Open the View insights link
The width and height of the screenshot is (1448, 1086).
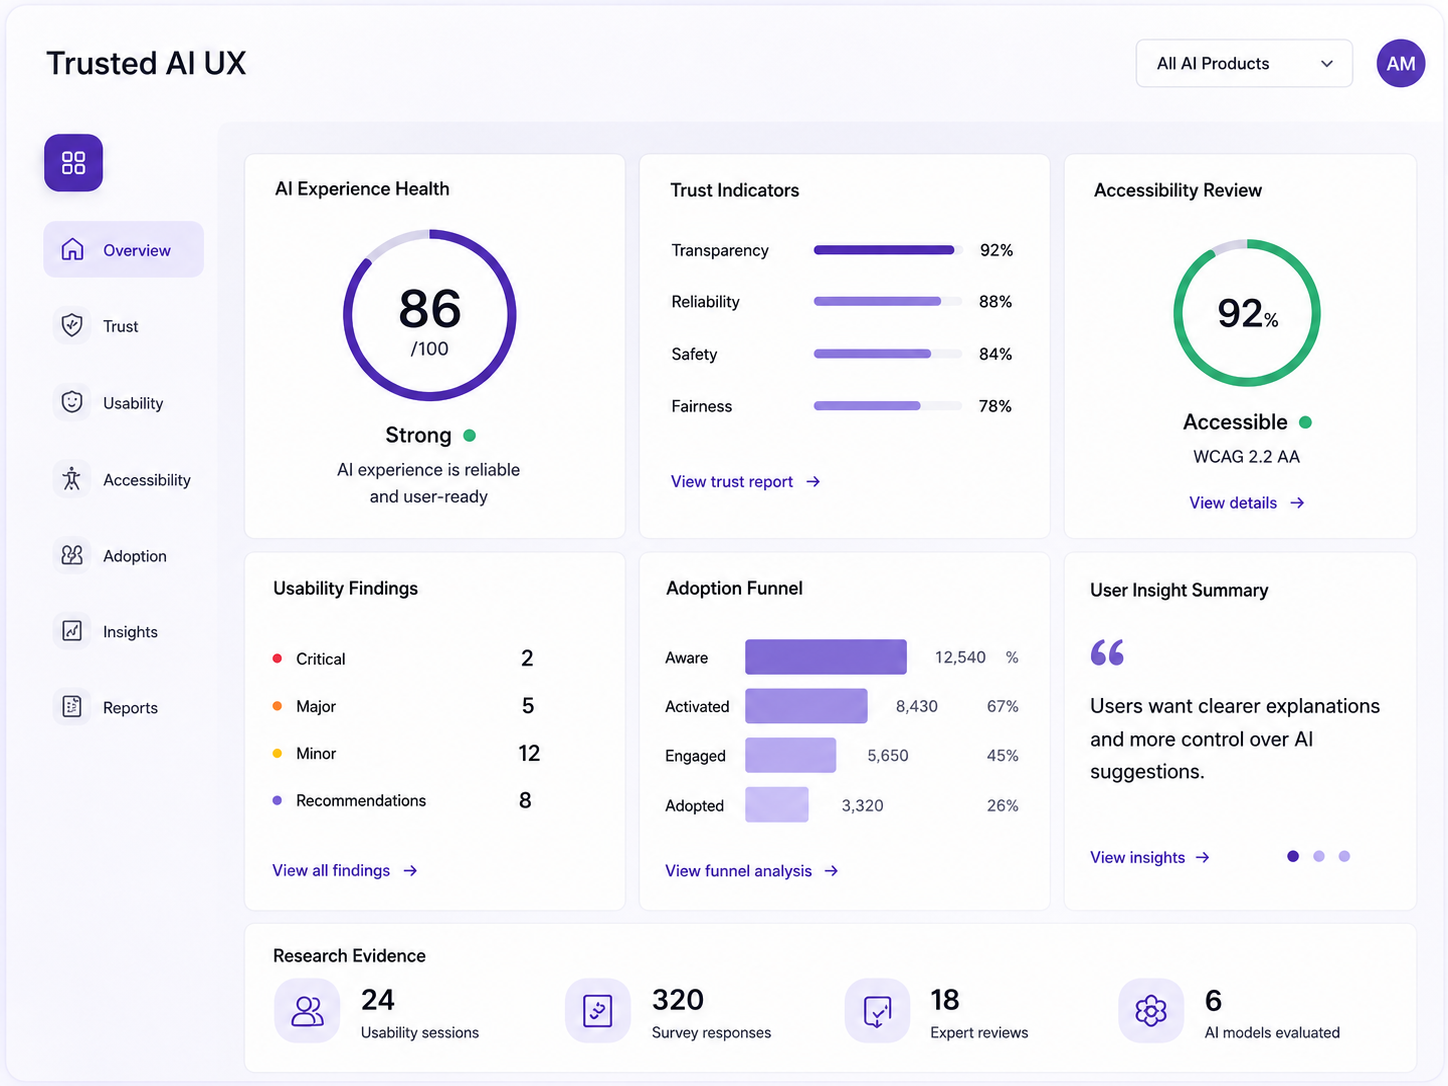1137,858
